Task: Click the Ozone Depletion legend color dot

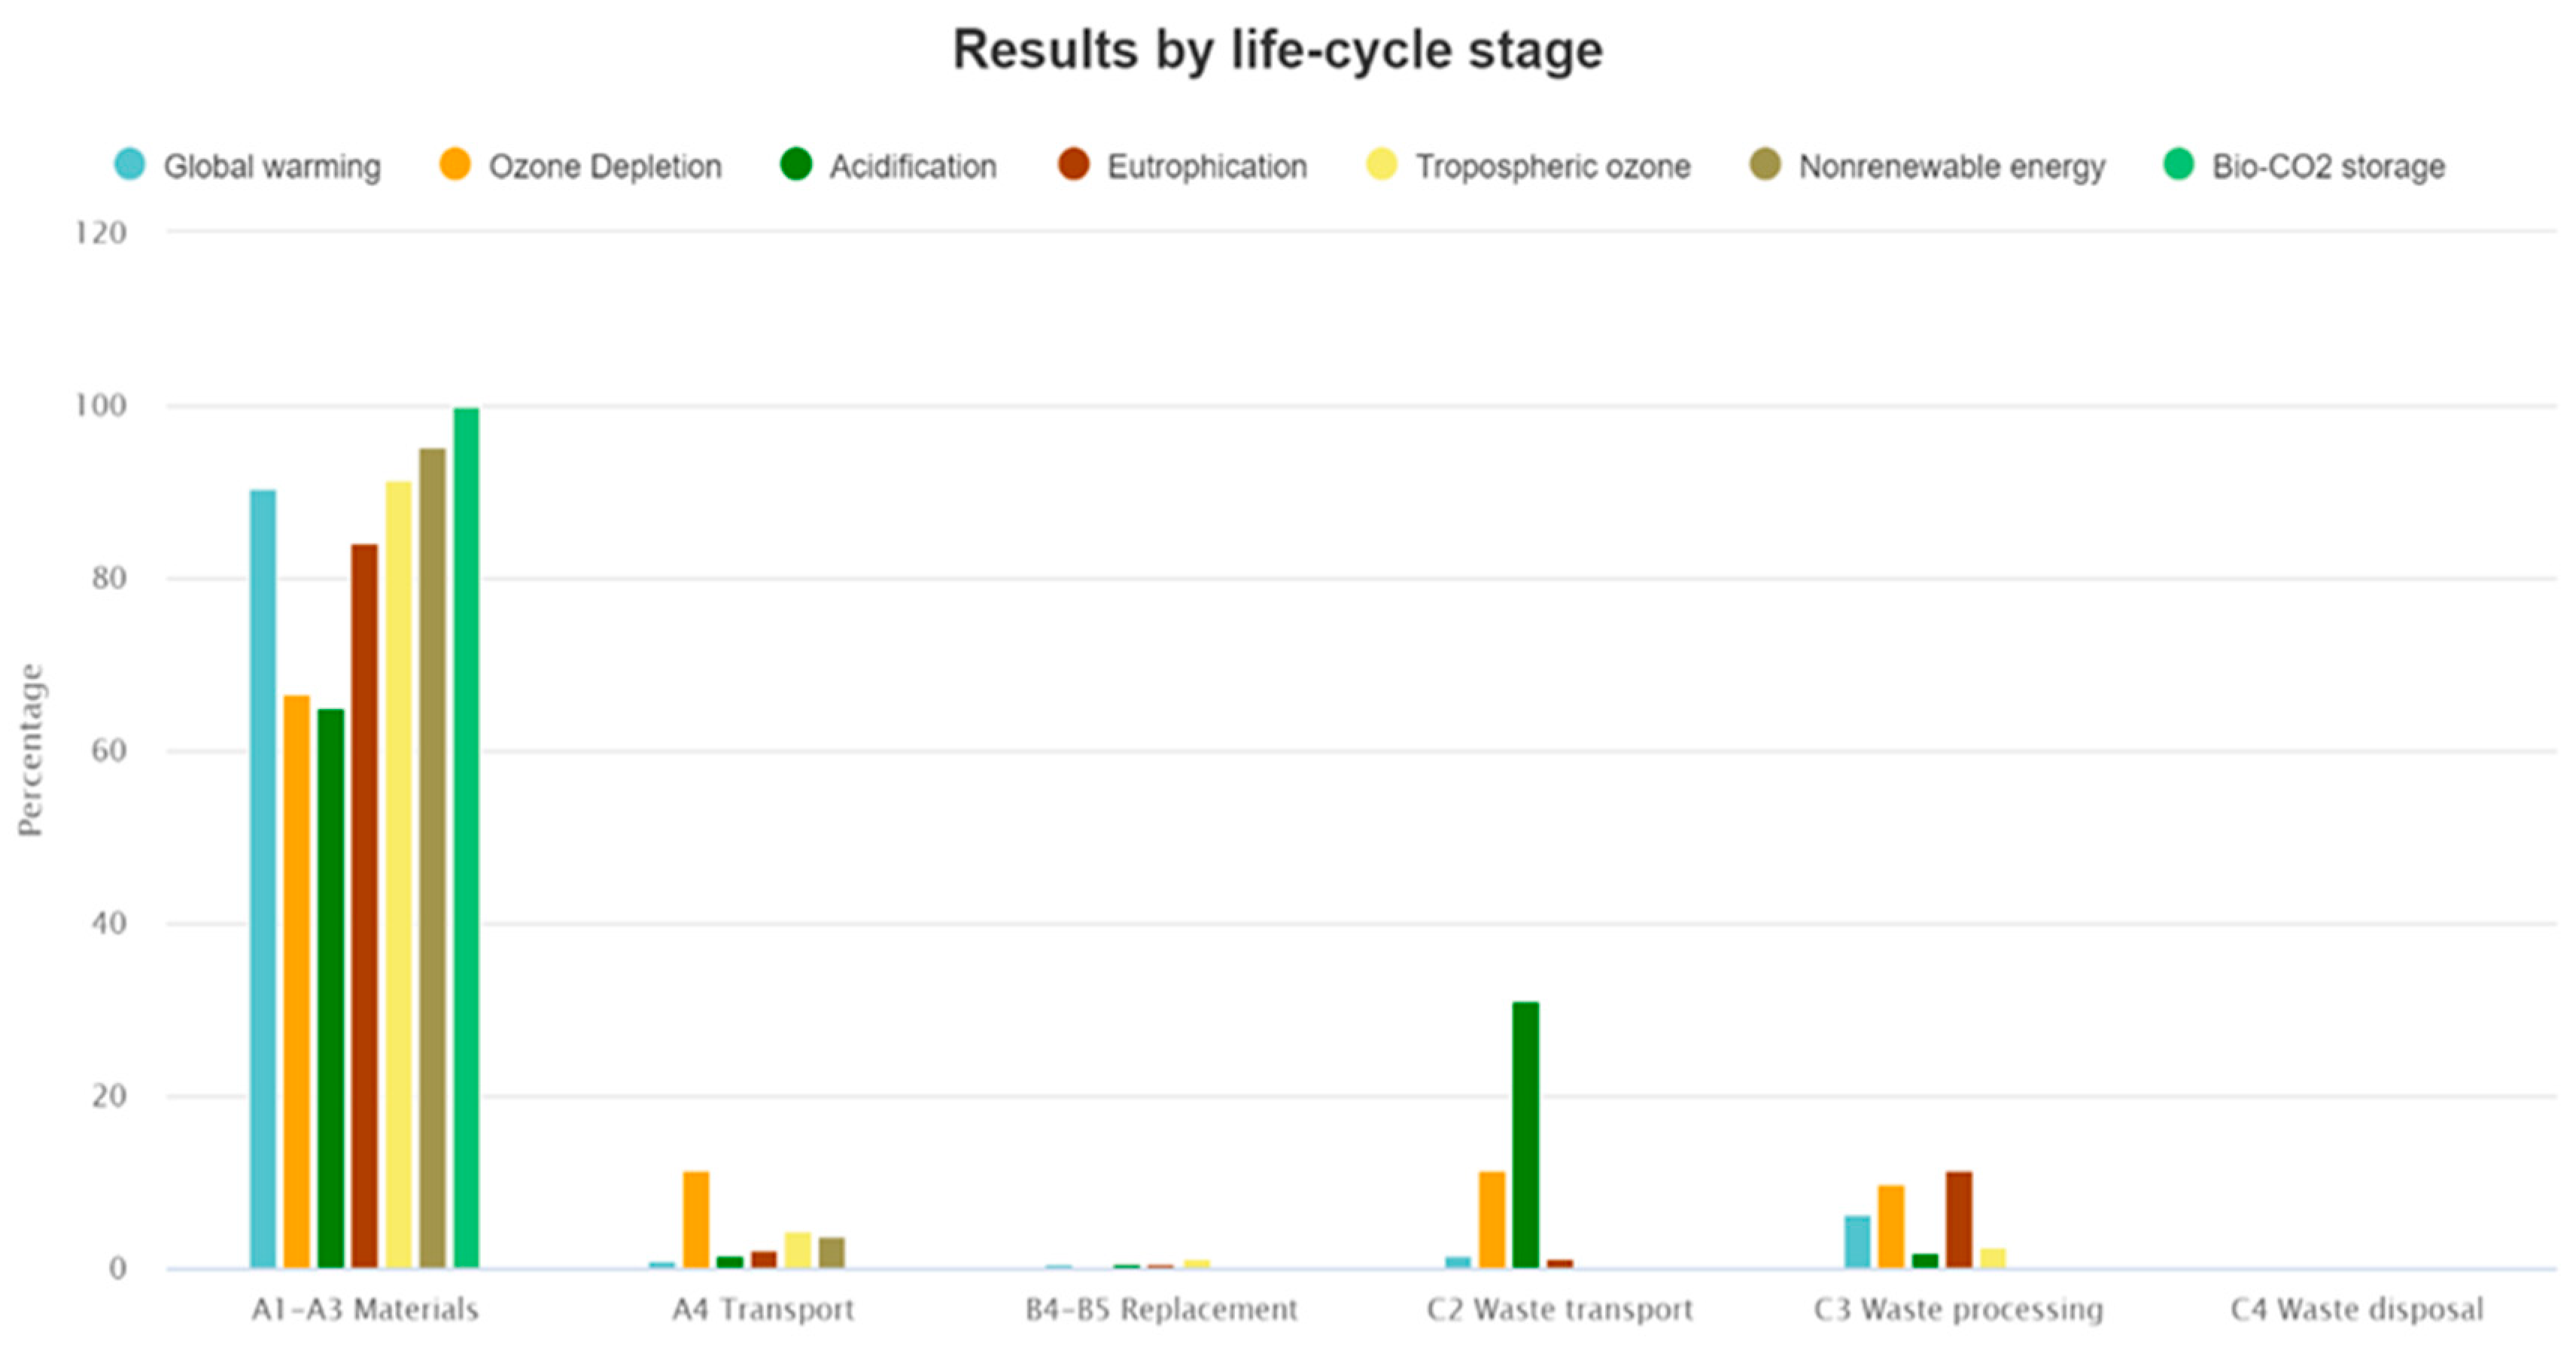Action: [455, 164]
